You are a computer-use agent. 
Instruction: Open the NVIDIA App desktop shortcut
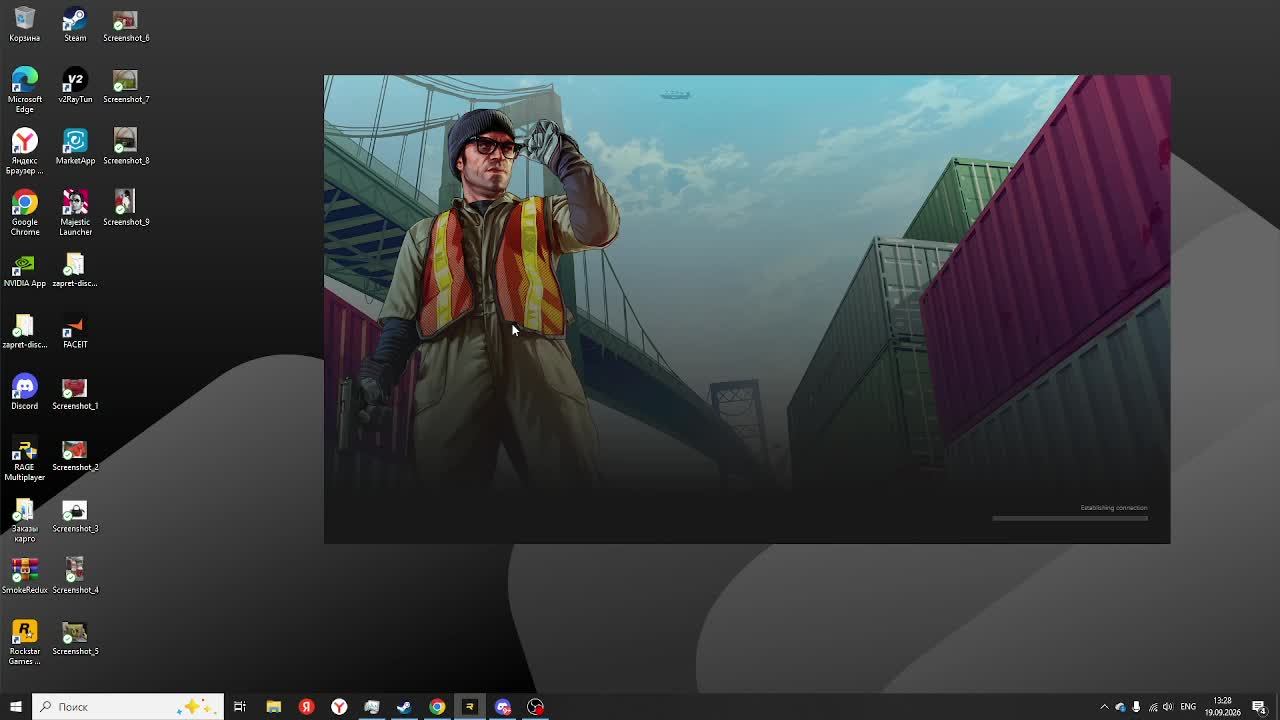(24, 270)
